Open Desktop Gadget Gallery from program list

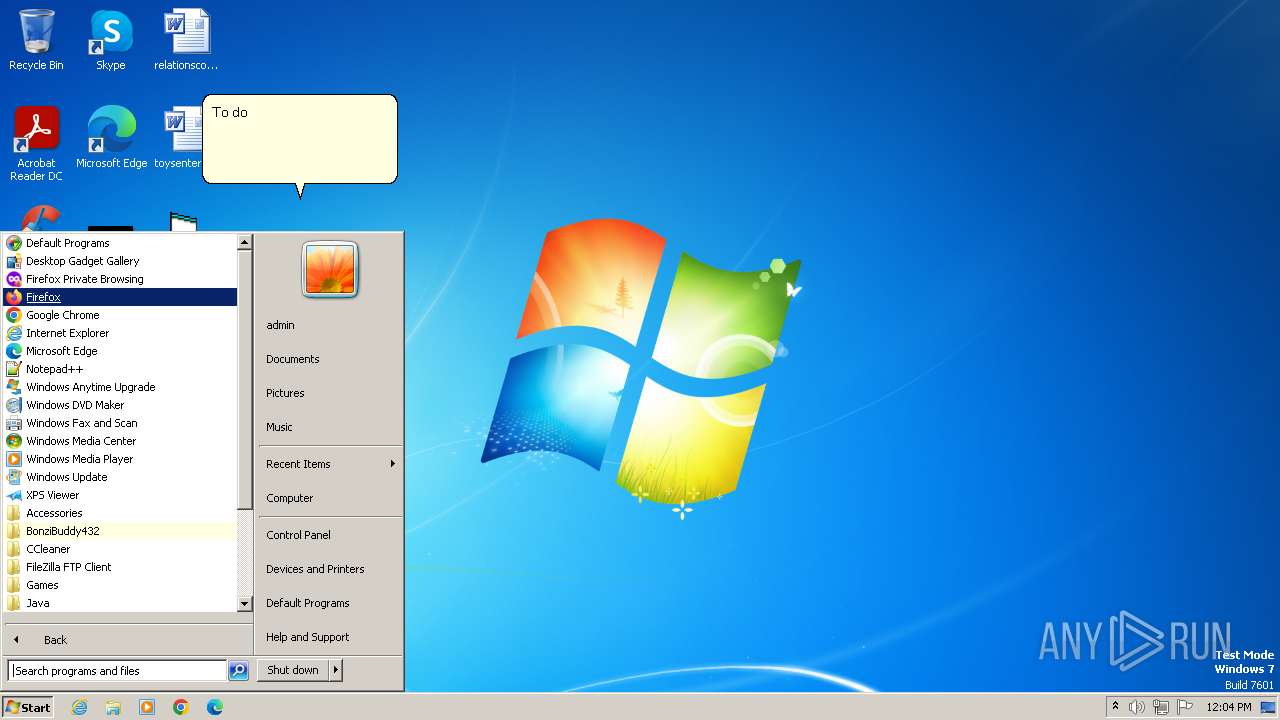pos(120,261)
